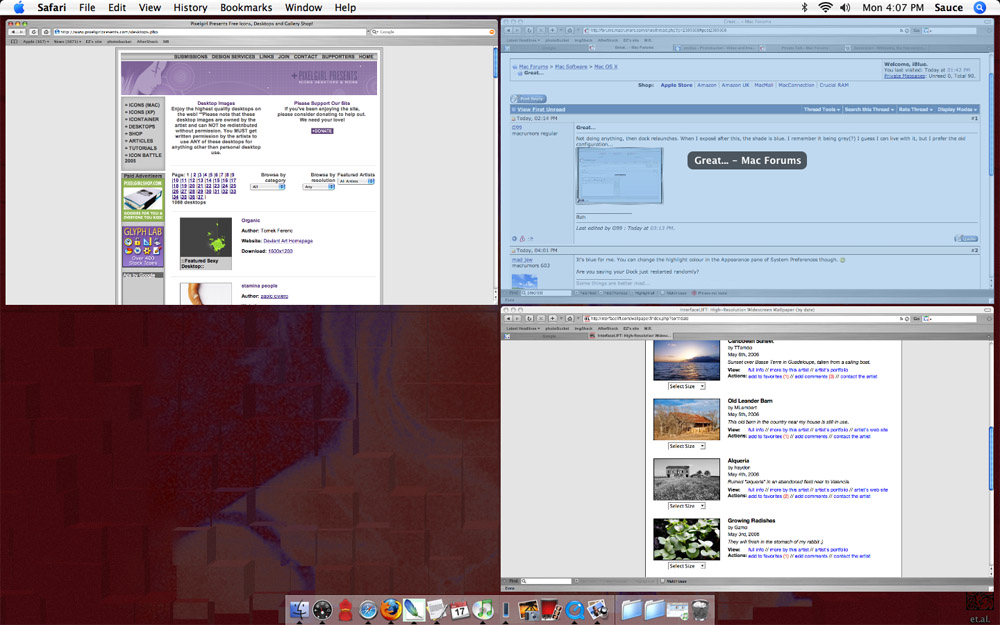This screenshot has height=625, width=1000.
Task: Launch iTunes from the Dock
Action: click(483, 610)
